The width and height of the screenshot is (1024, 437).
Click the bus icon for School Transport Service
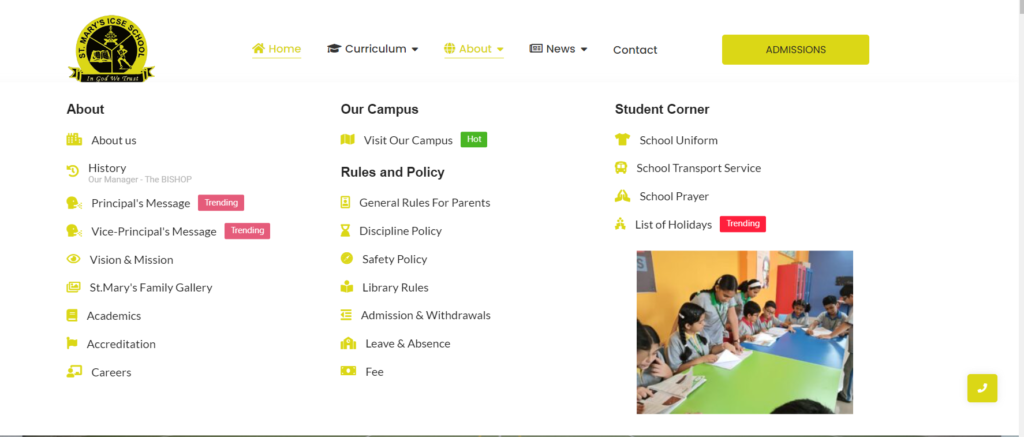[621, 168]
